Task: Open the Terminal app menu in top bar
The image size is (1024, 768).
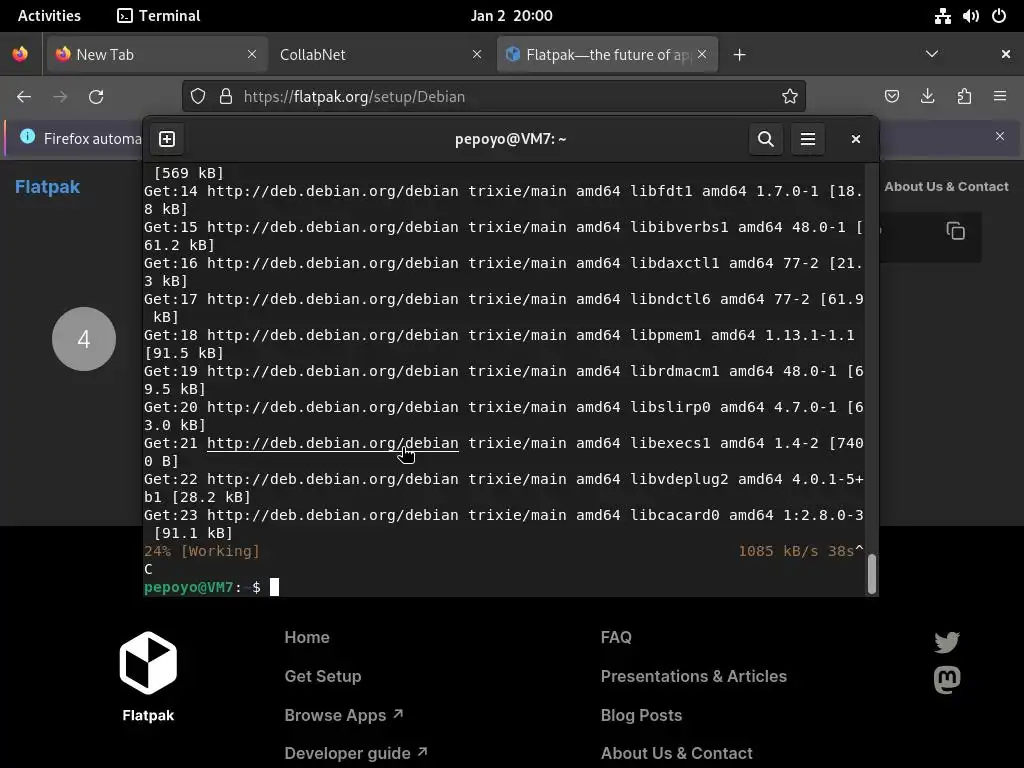Action: click(x=159, y=16)
